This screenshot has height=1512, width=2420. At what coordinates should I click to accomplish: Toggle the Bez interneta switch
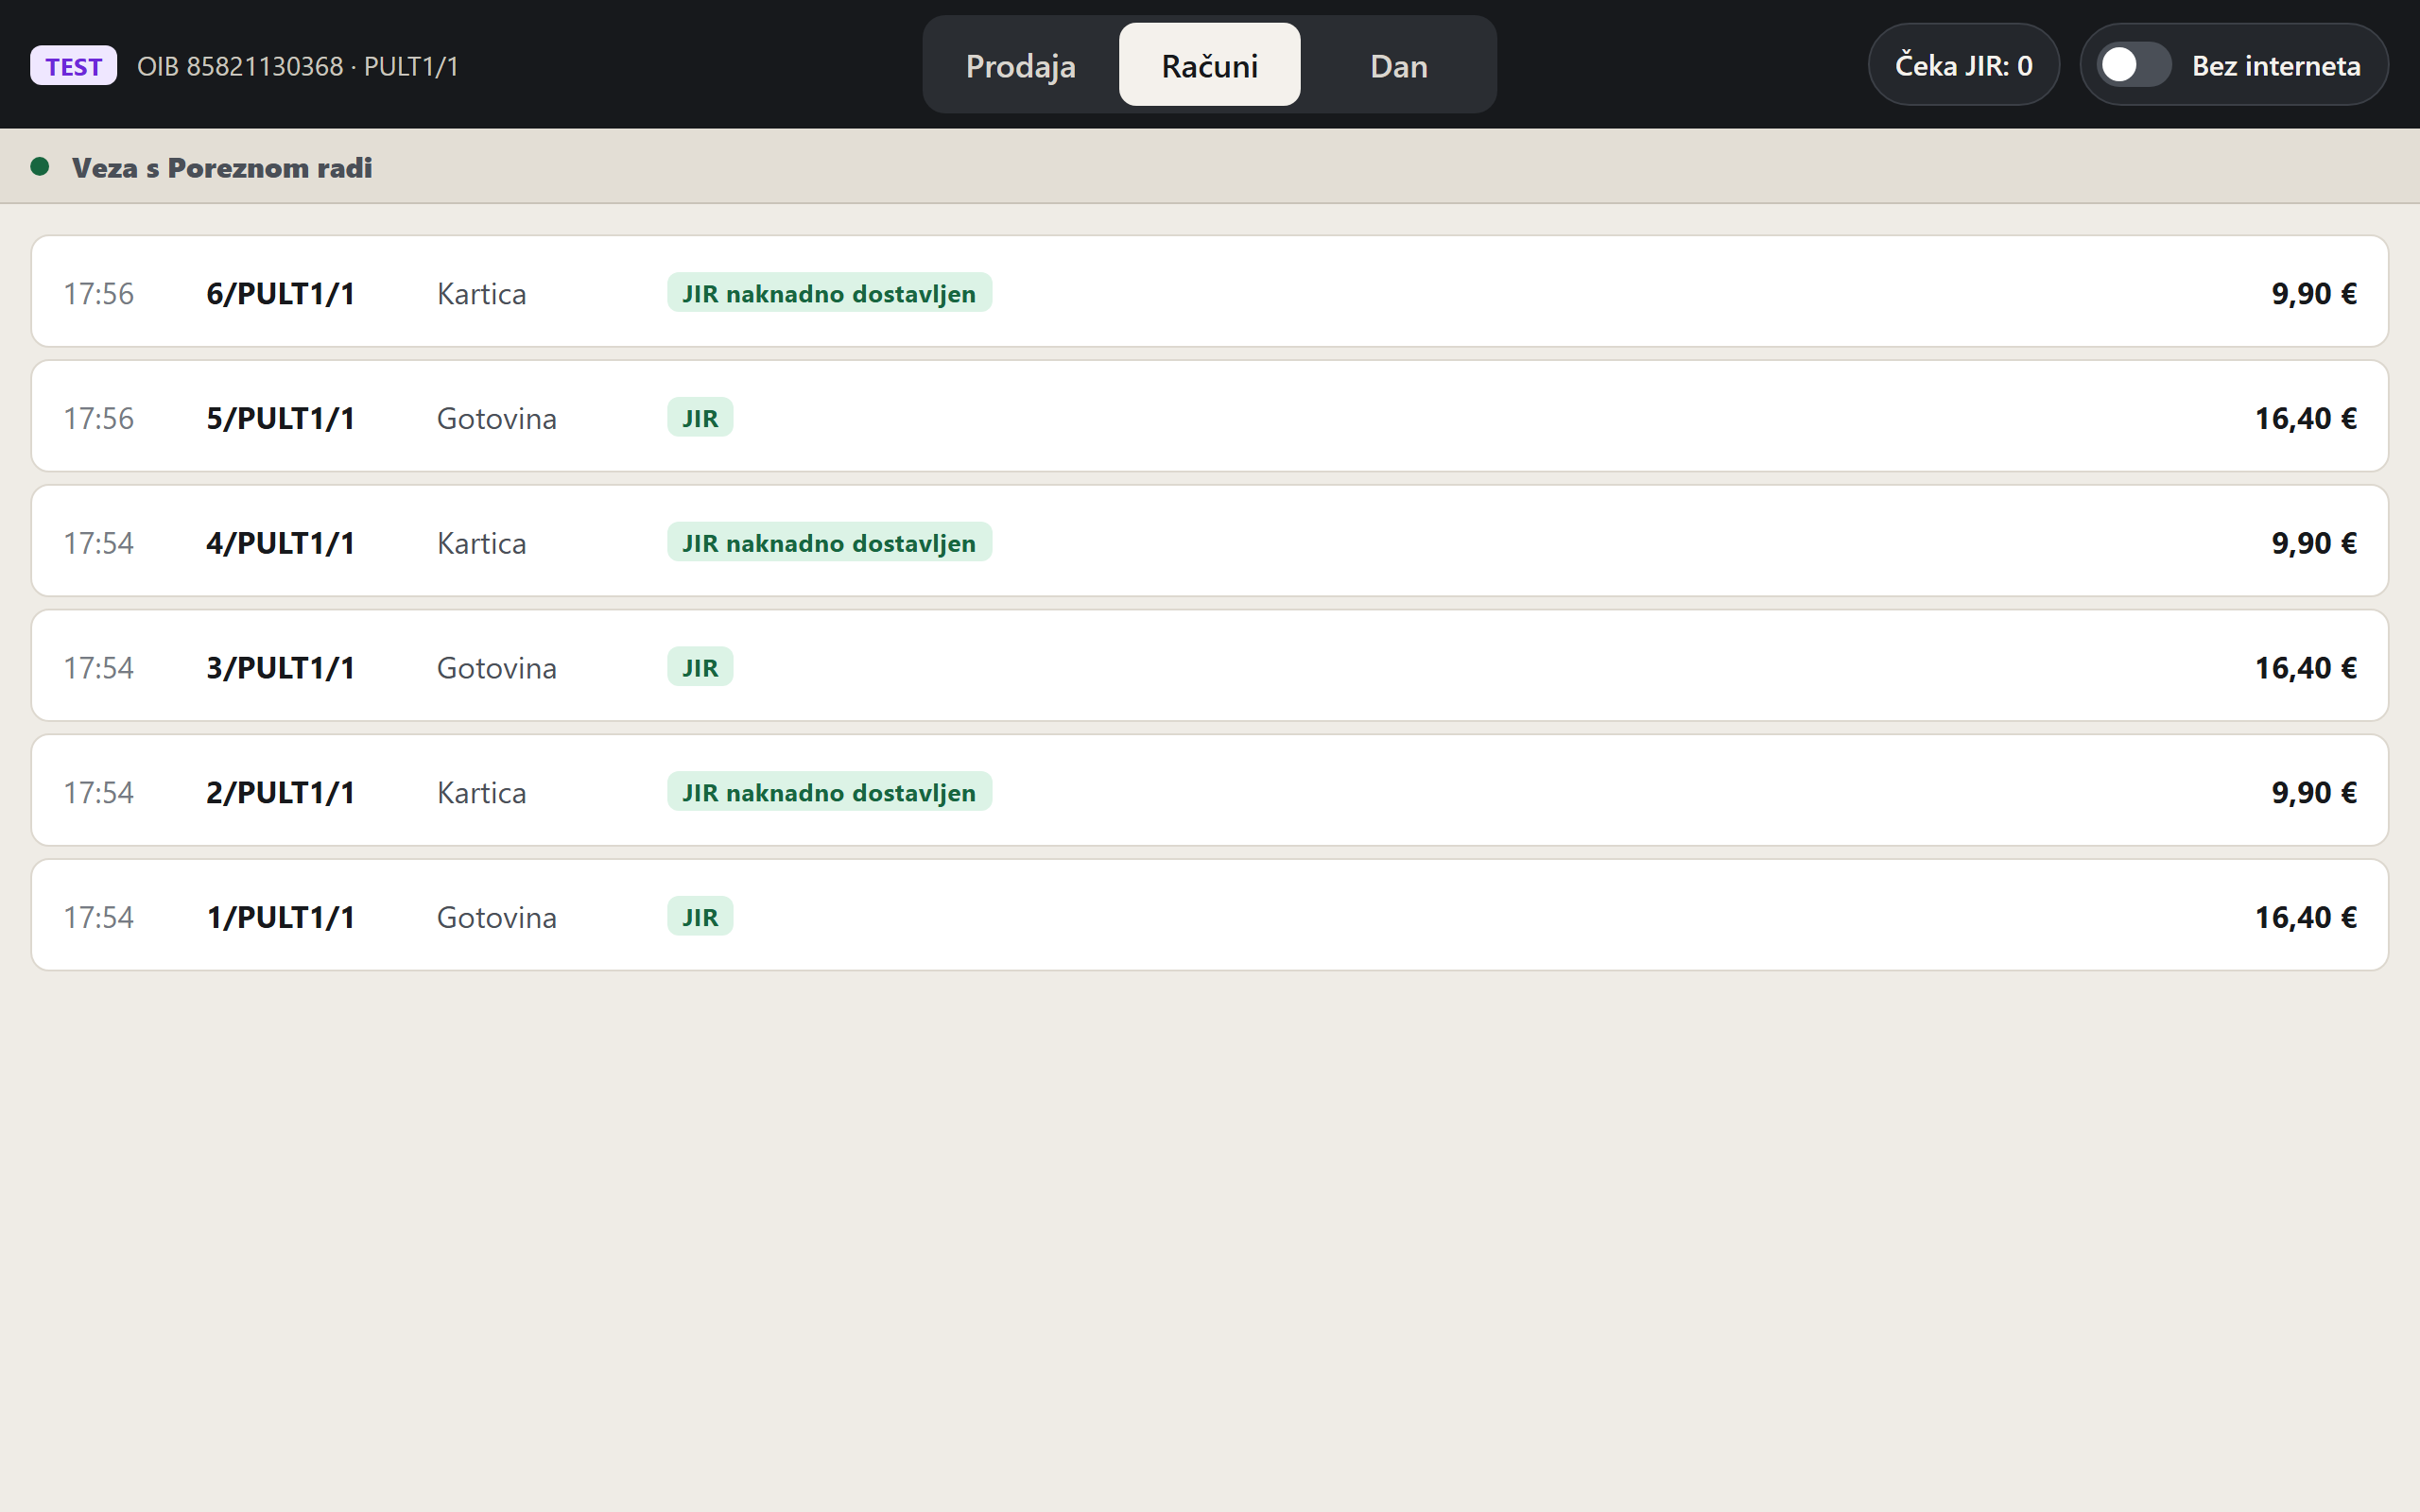coord(2133,65)
